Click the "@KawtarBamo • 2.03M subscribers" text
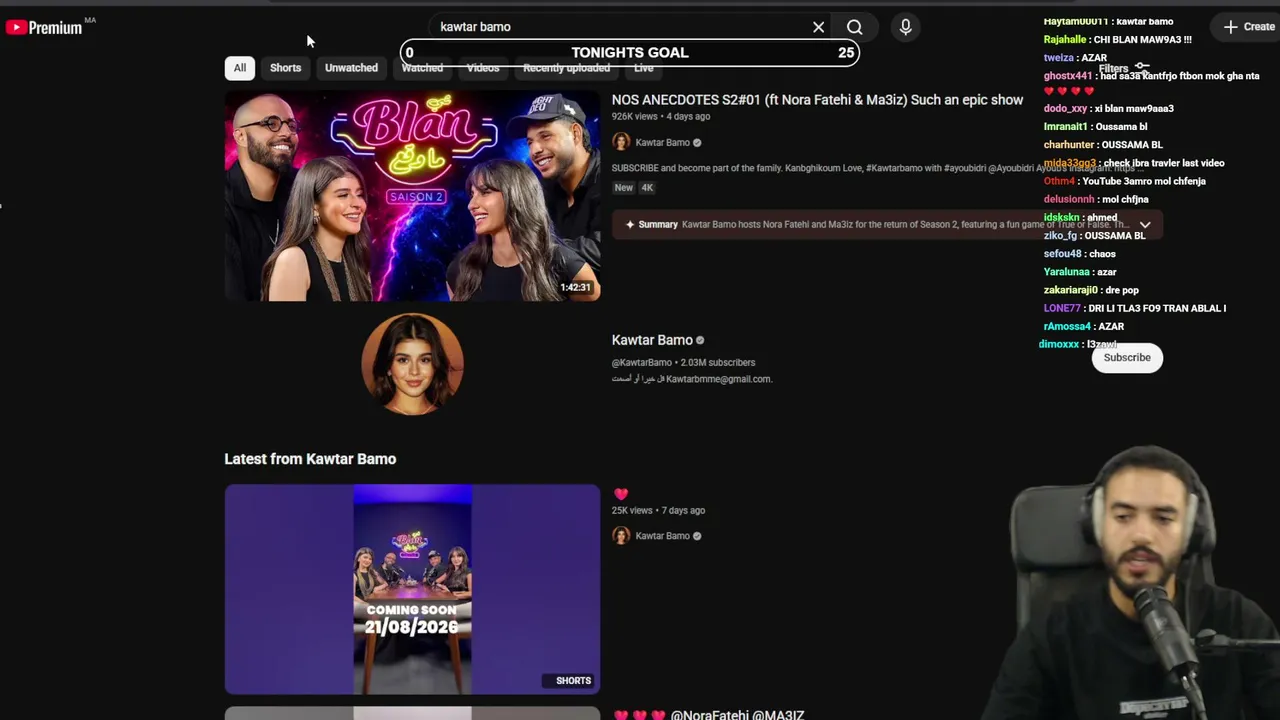 (x=683, y=363)
